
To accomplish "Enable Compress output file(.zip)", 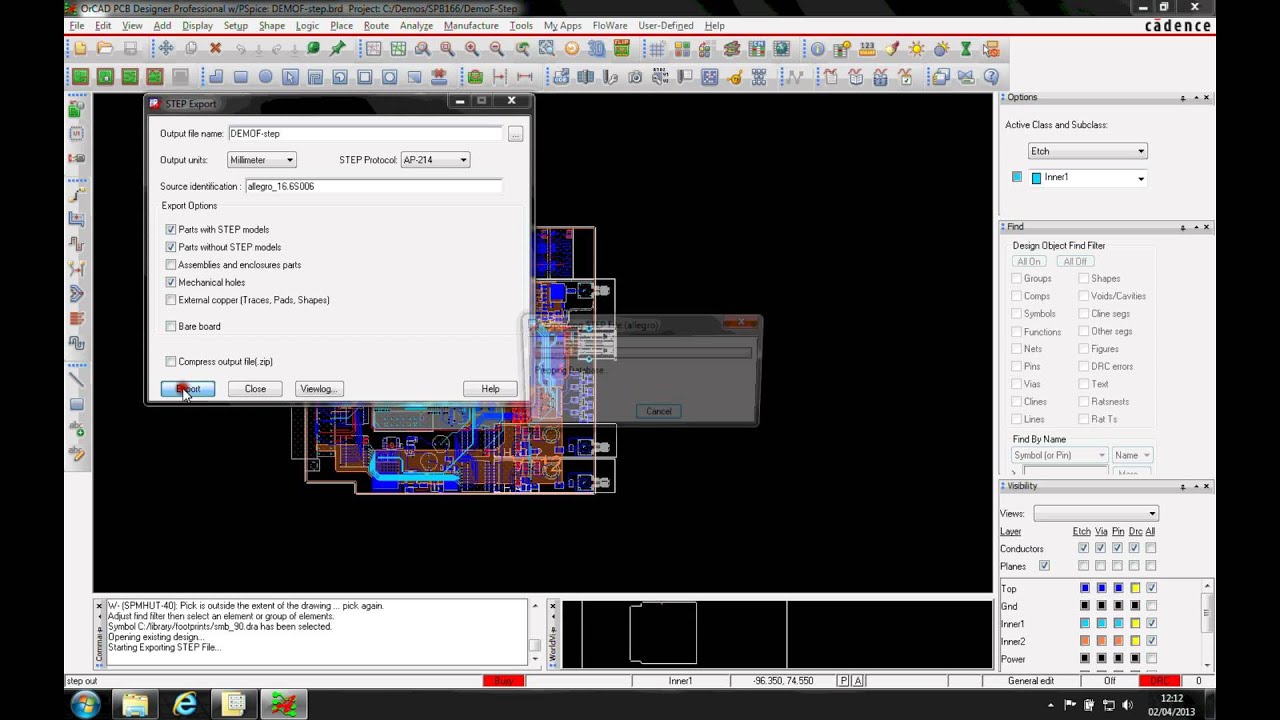I will pos(171,361).
